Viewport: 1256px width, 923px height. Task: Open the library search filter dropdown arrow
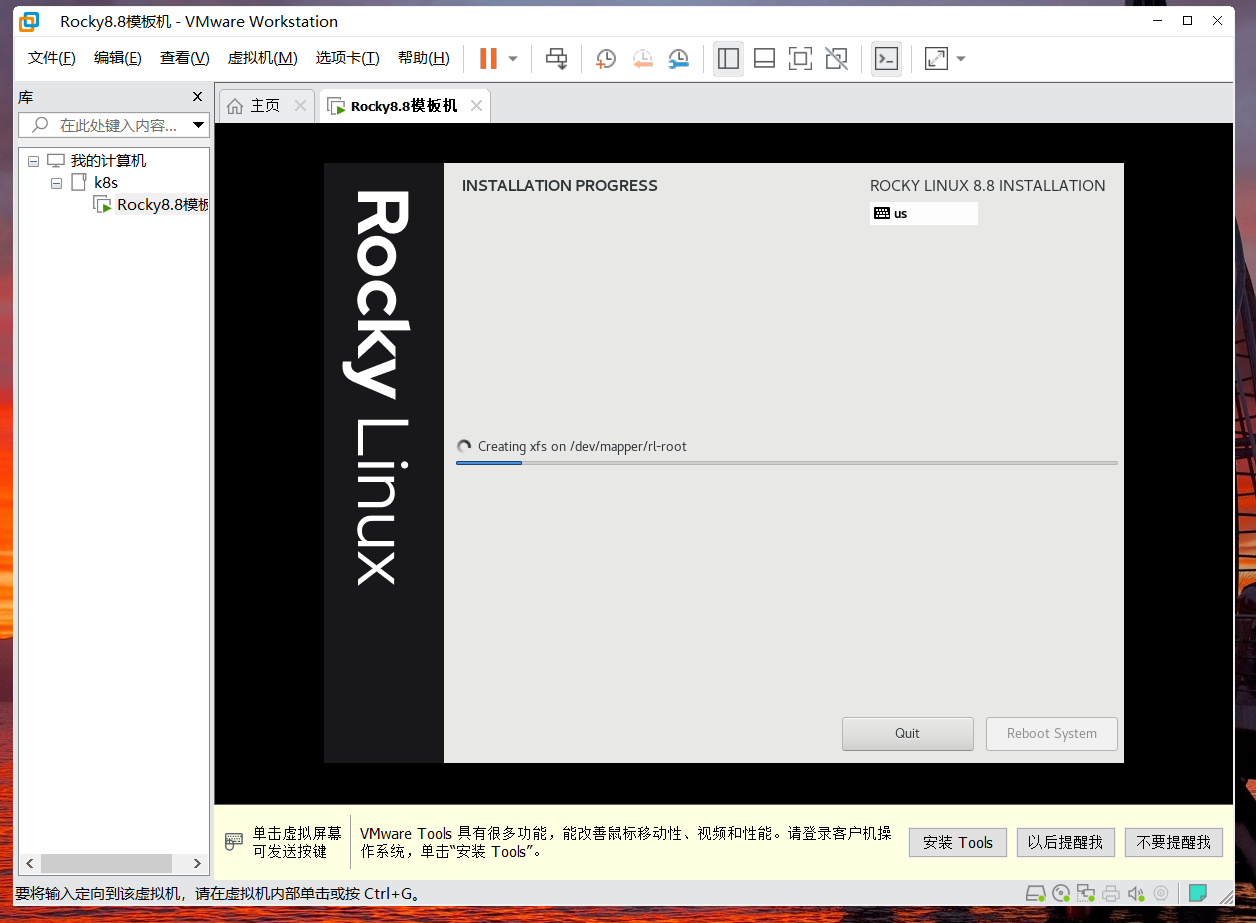[x=199, y=125]
